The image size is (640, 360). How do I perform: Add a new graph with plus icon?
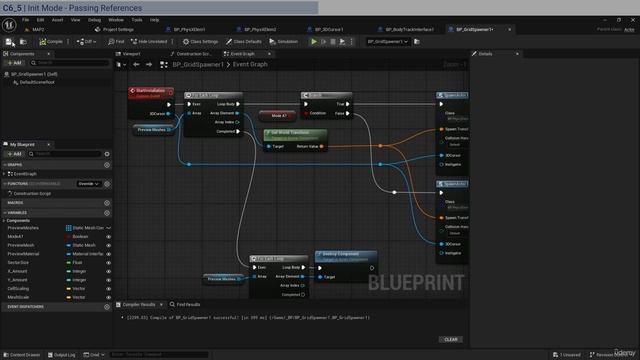[107, 165]
